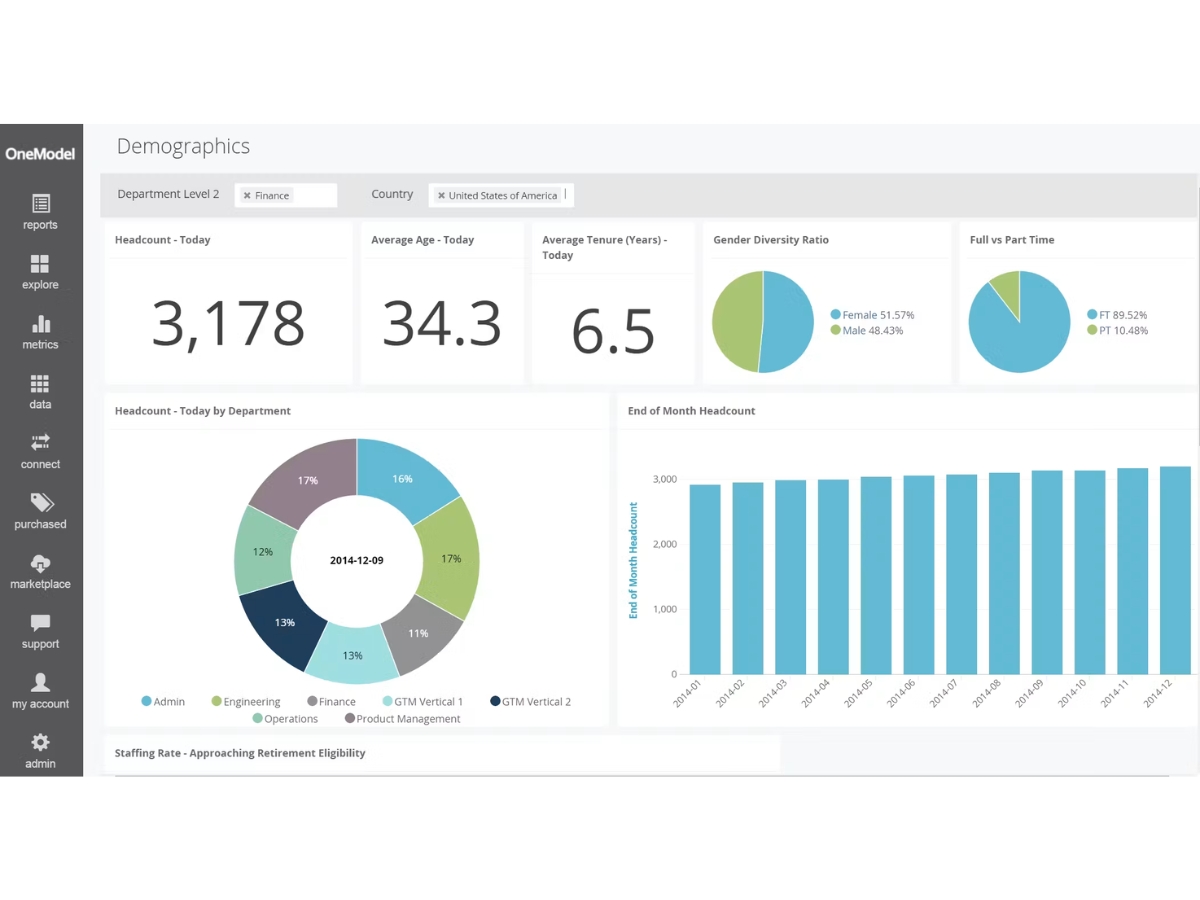Click the Country filter input field
Image resolution: width=1200 pixels, height=900 pixels.
[502, 195]
